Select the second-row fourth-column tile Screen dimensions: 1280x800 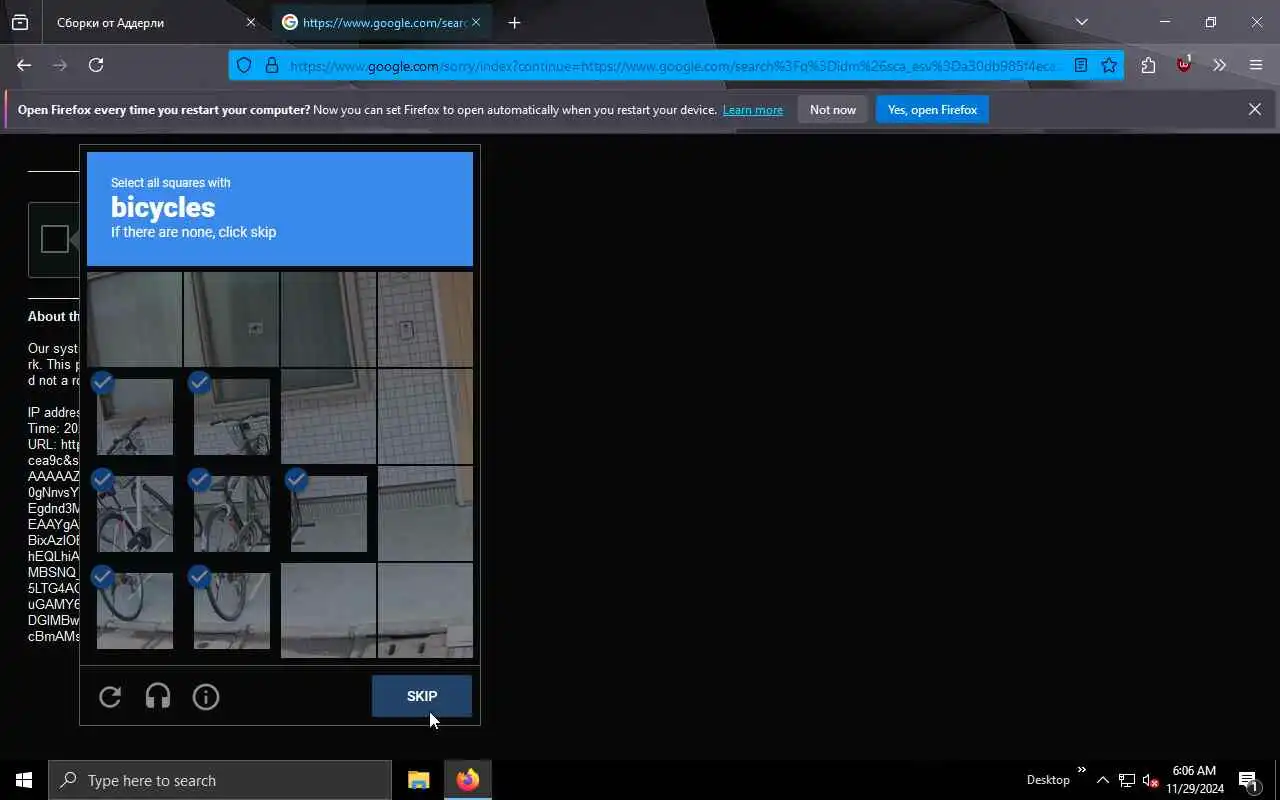[x=426, y=416]
